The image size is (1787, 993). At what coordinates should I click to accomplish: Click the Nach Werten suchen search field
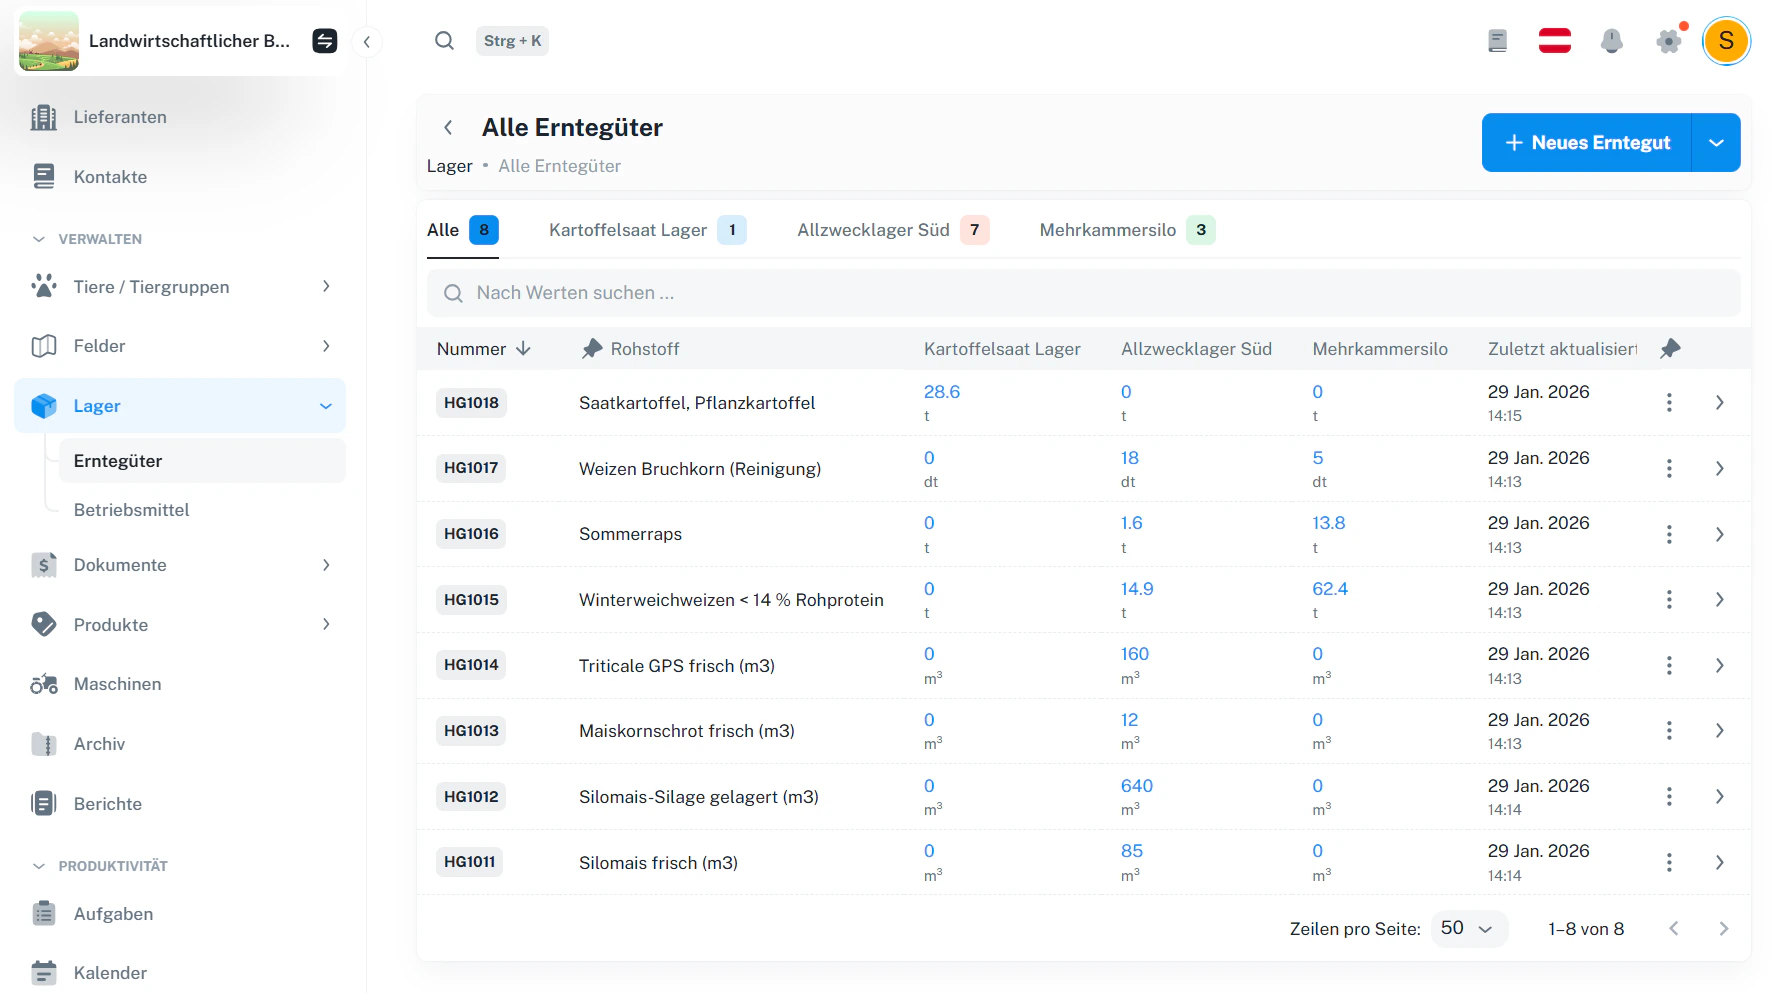1083,293
